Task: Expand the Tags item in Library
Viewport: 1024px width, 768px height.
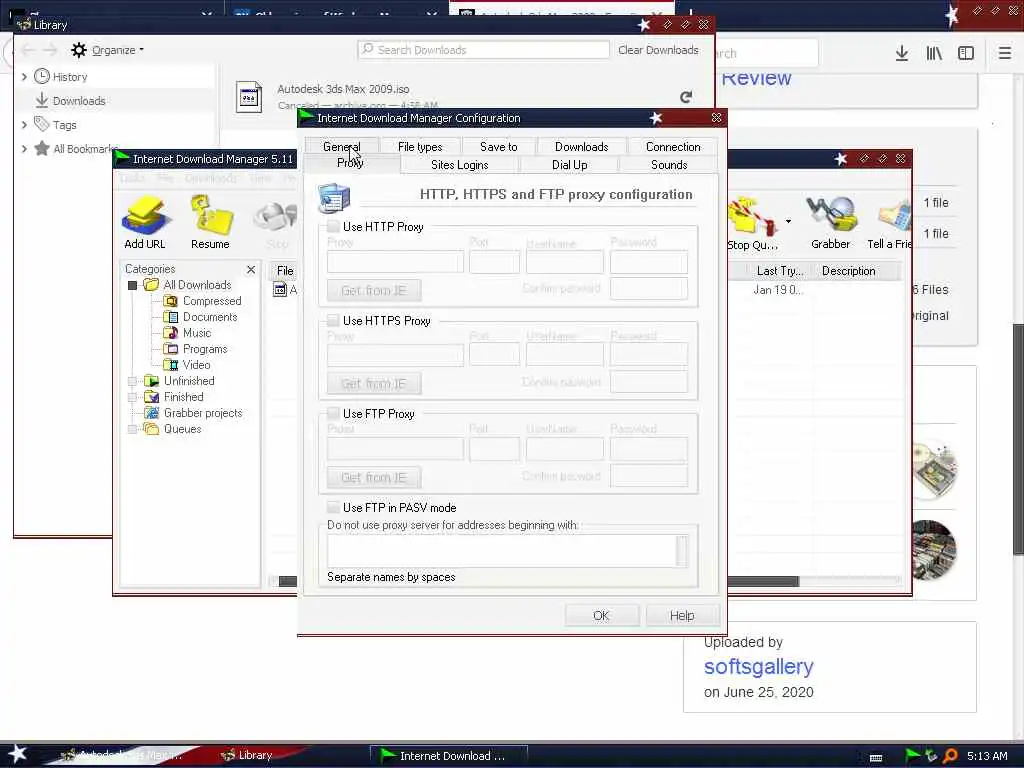Action: (24, 125)
